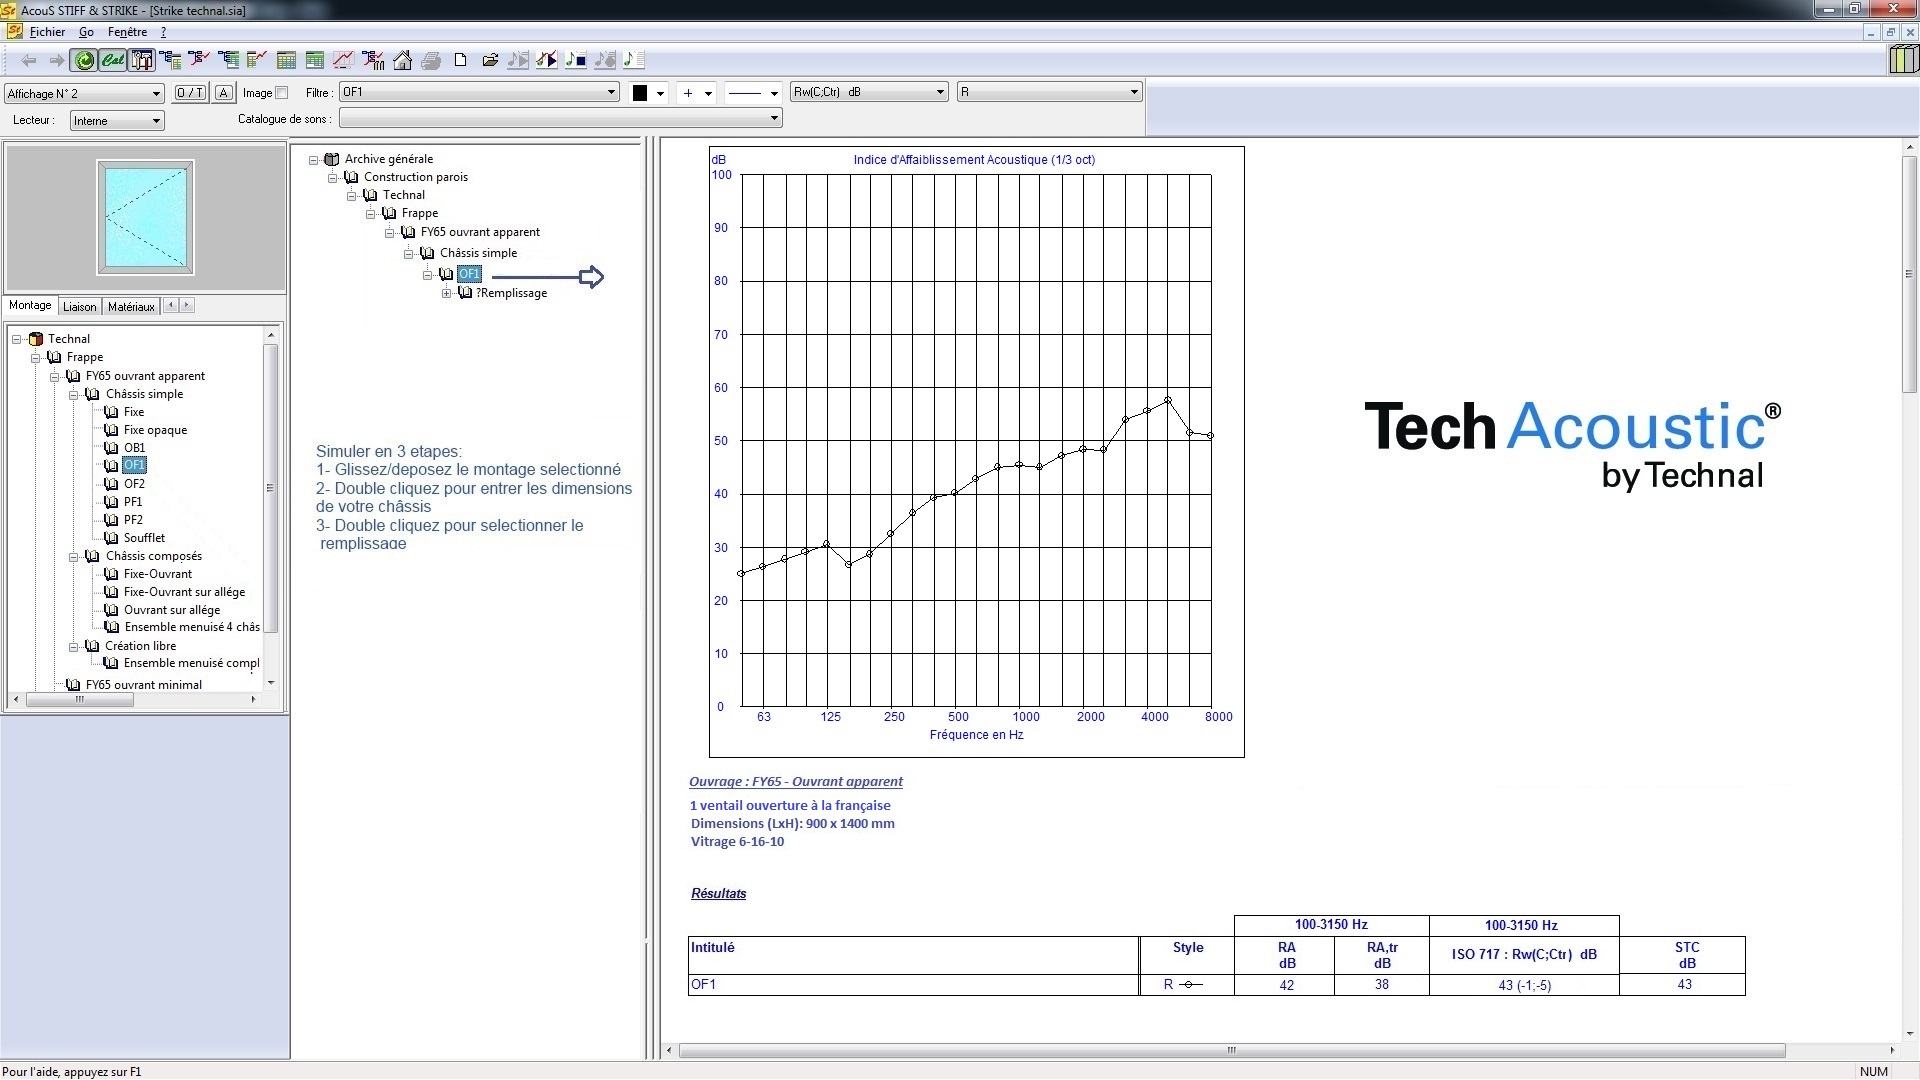Switch to the Matériaux tab

coord(131,307)
